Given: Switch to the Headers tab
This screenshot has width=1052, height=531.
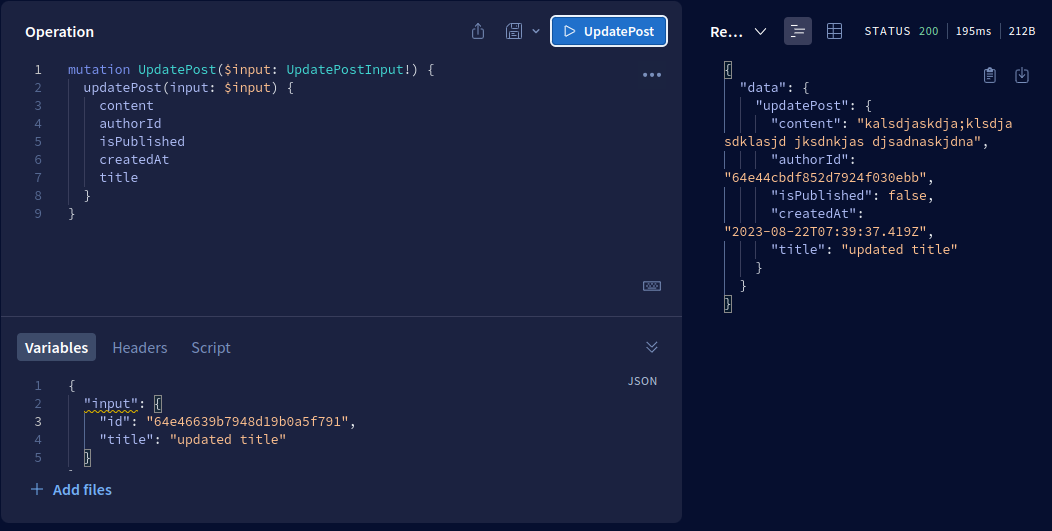Looking at the screenshot, I should point(140,347).
